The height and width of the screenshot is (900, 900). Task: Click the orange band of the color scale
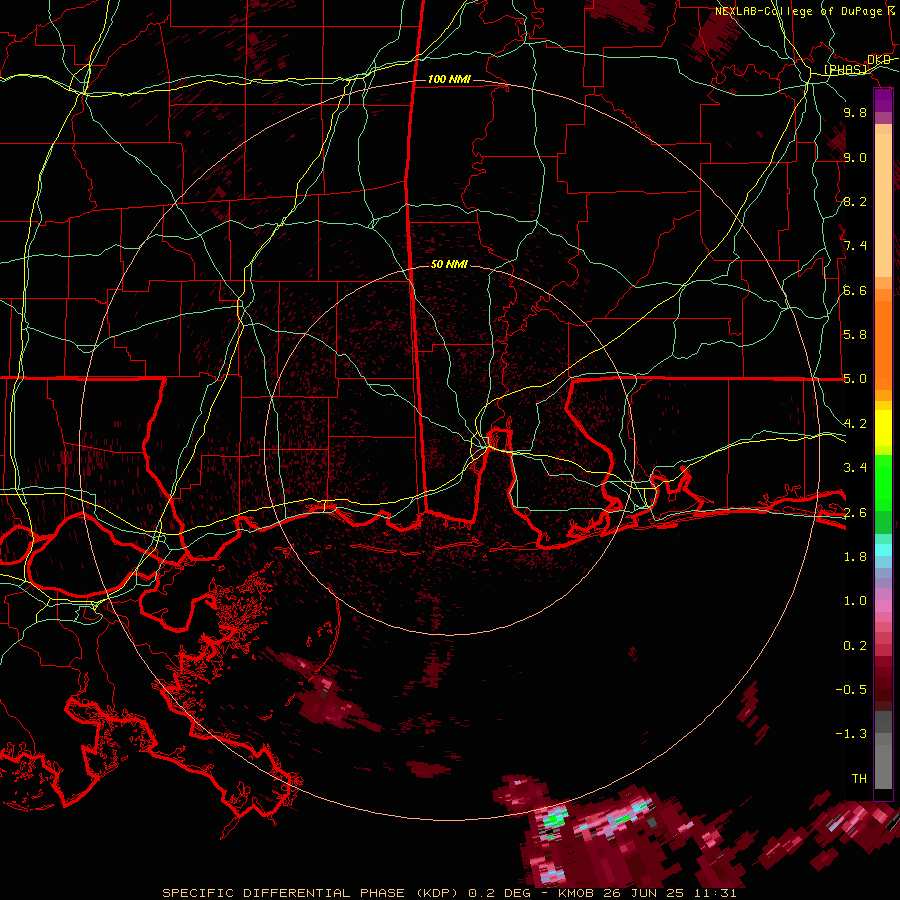883,346
